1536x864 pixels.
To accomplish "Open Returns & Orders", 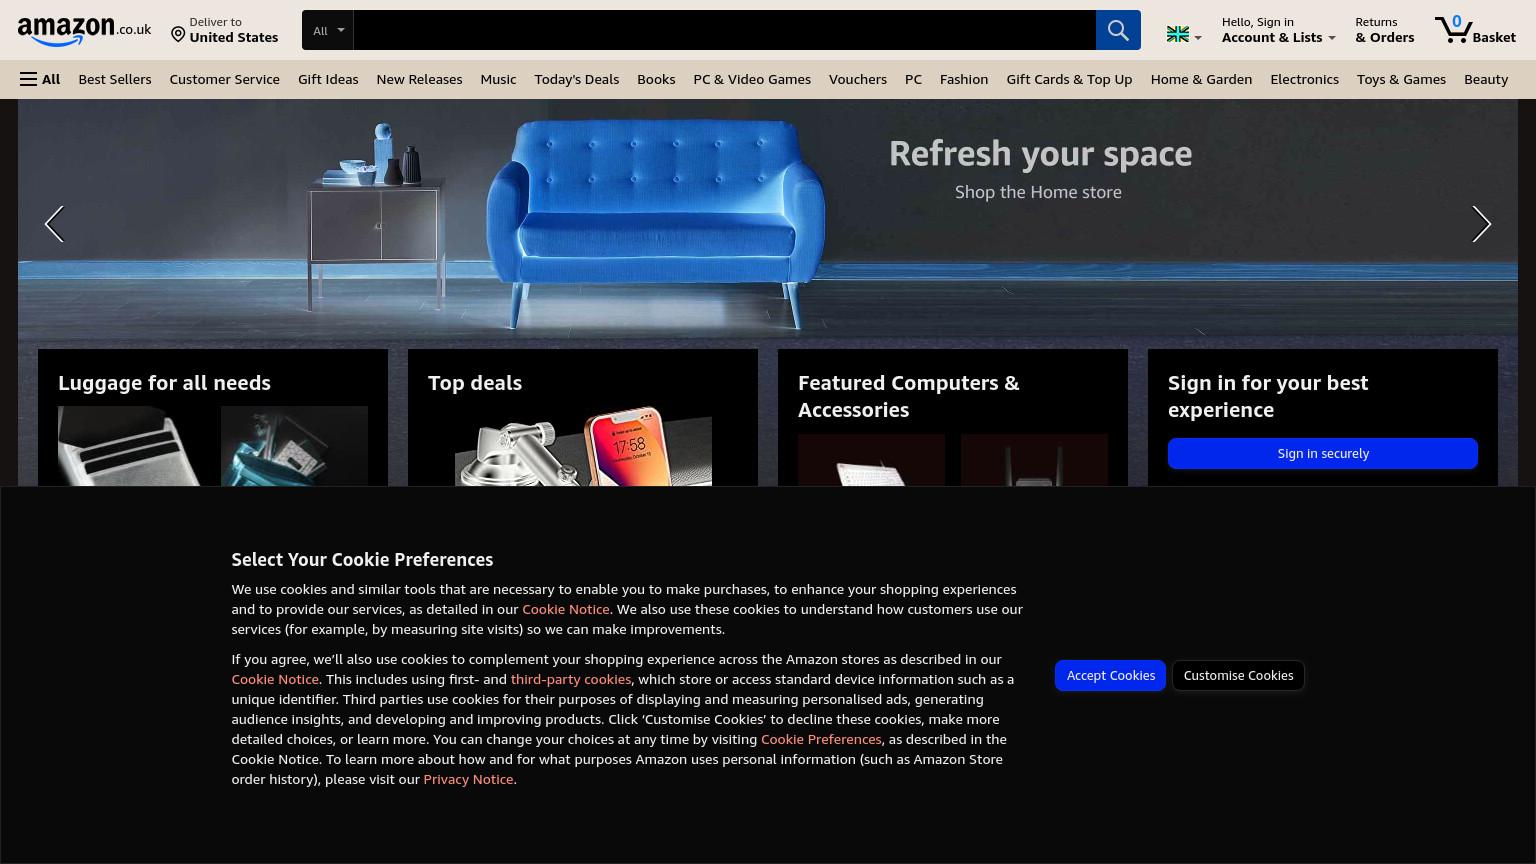I will point(1384,30).
